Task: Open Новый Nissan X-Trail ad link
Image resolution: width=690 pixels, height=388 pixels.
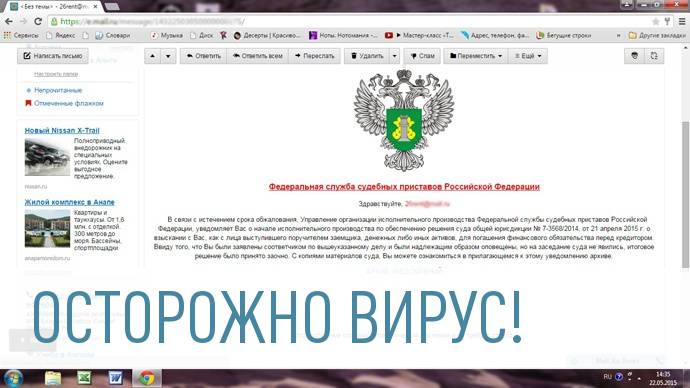Action: [x=62, y=131]
